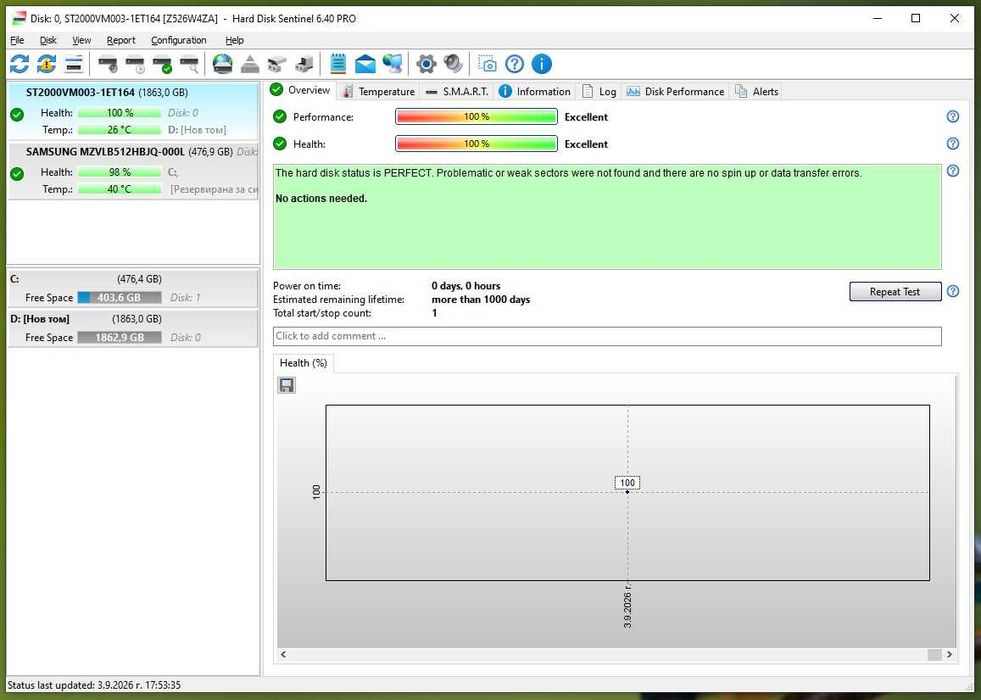Click help icon next to Performance row

953,116
